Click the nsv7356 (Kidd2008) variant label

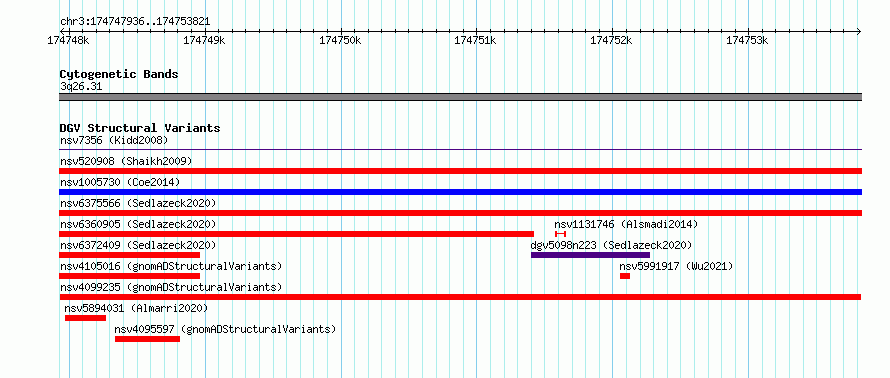[x=114, y=140]
